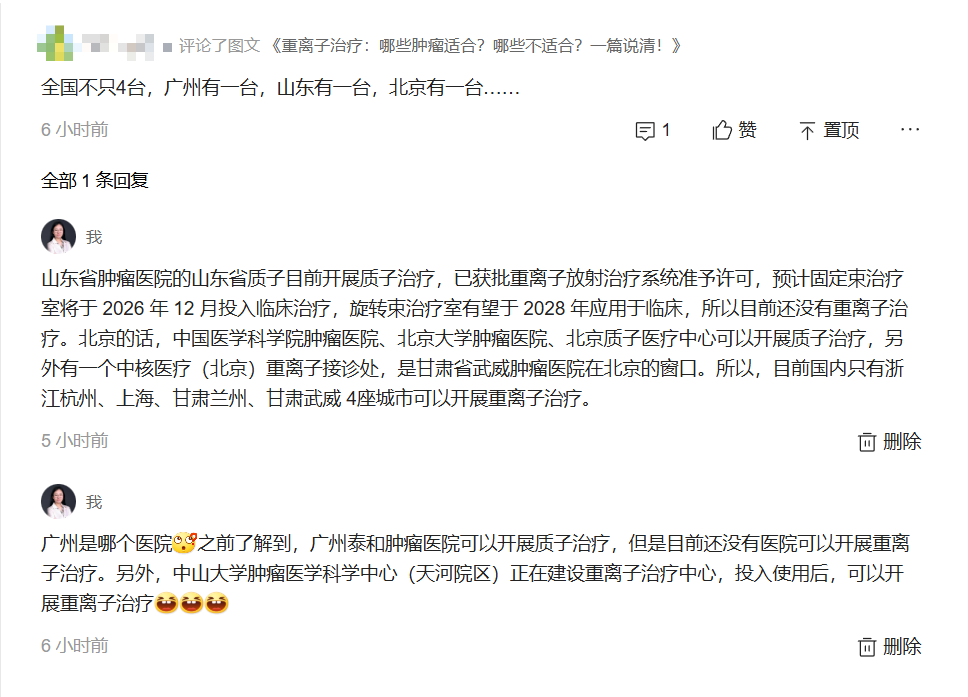Click the 全部 1 条回复 header
This screenshot has height=697, width=968.
(94, 181)
